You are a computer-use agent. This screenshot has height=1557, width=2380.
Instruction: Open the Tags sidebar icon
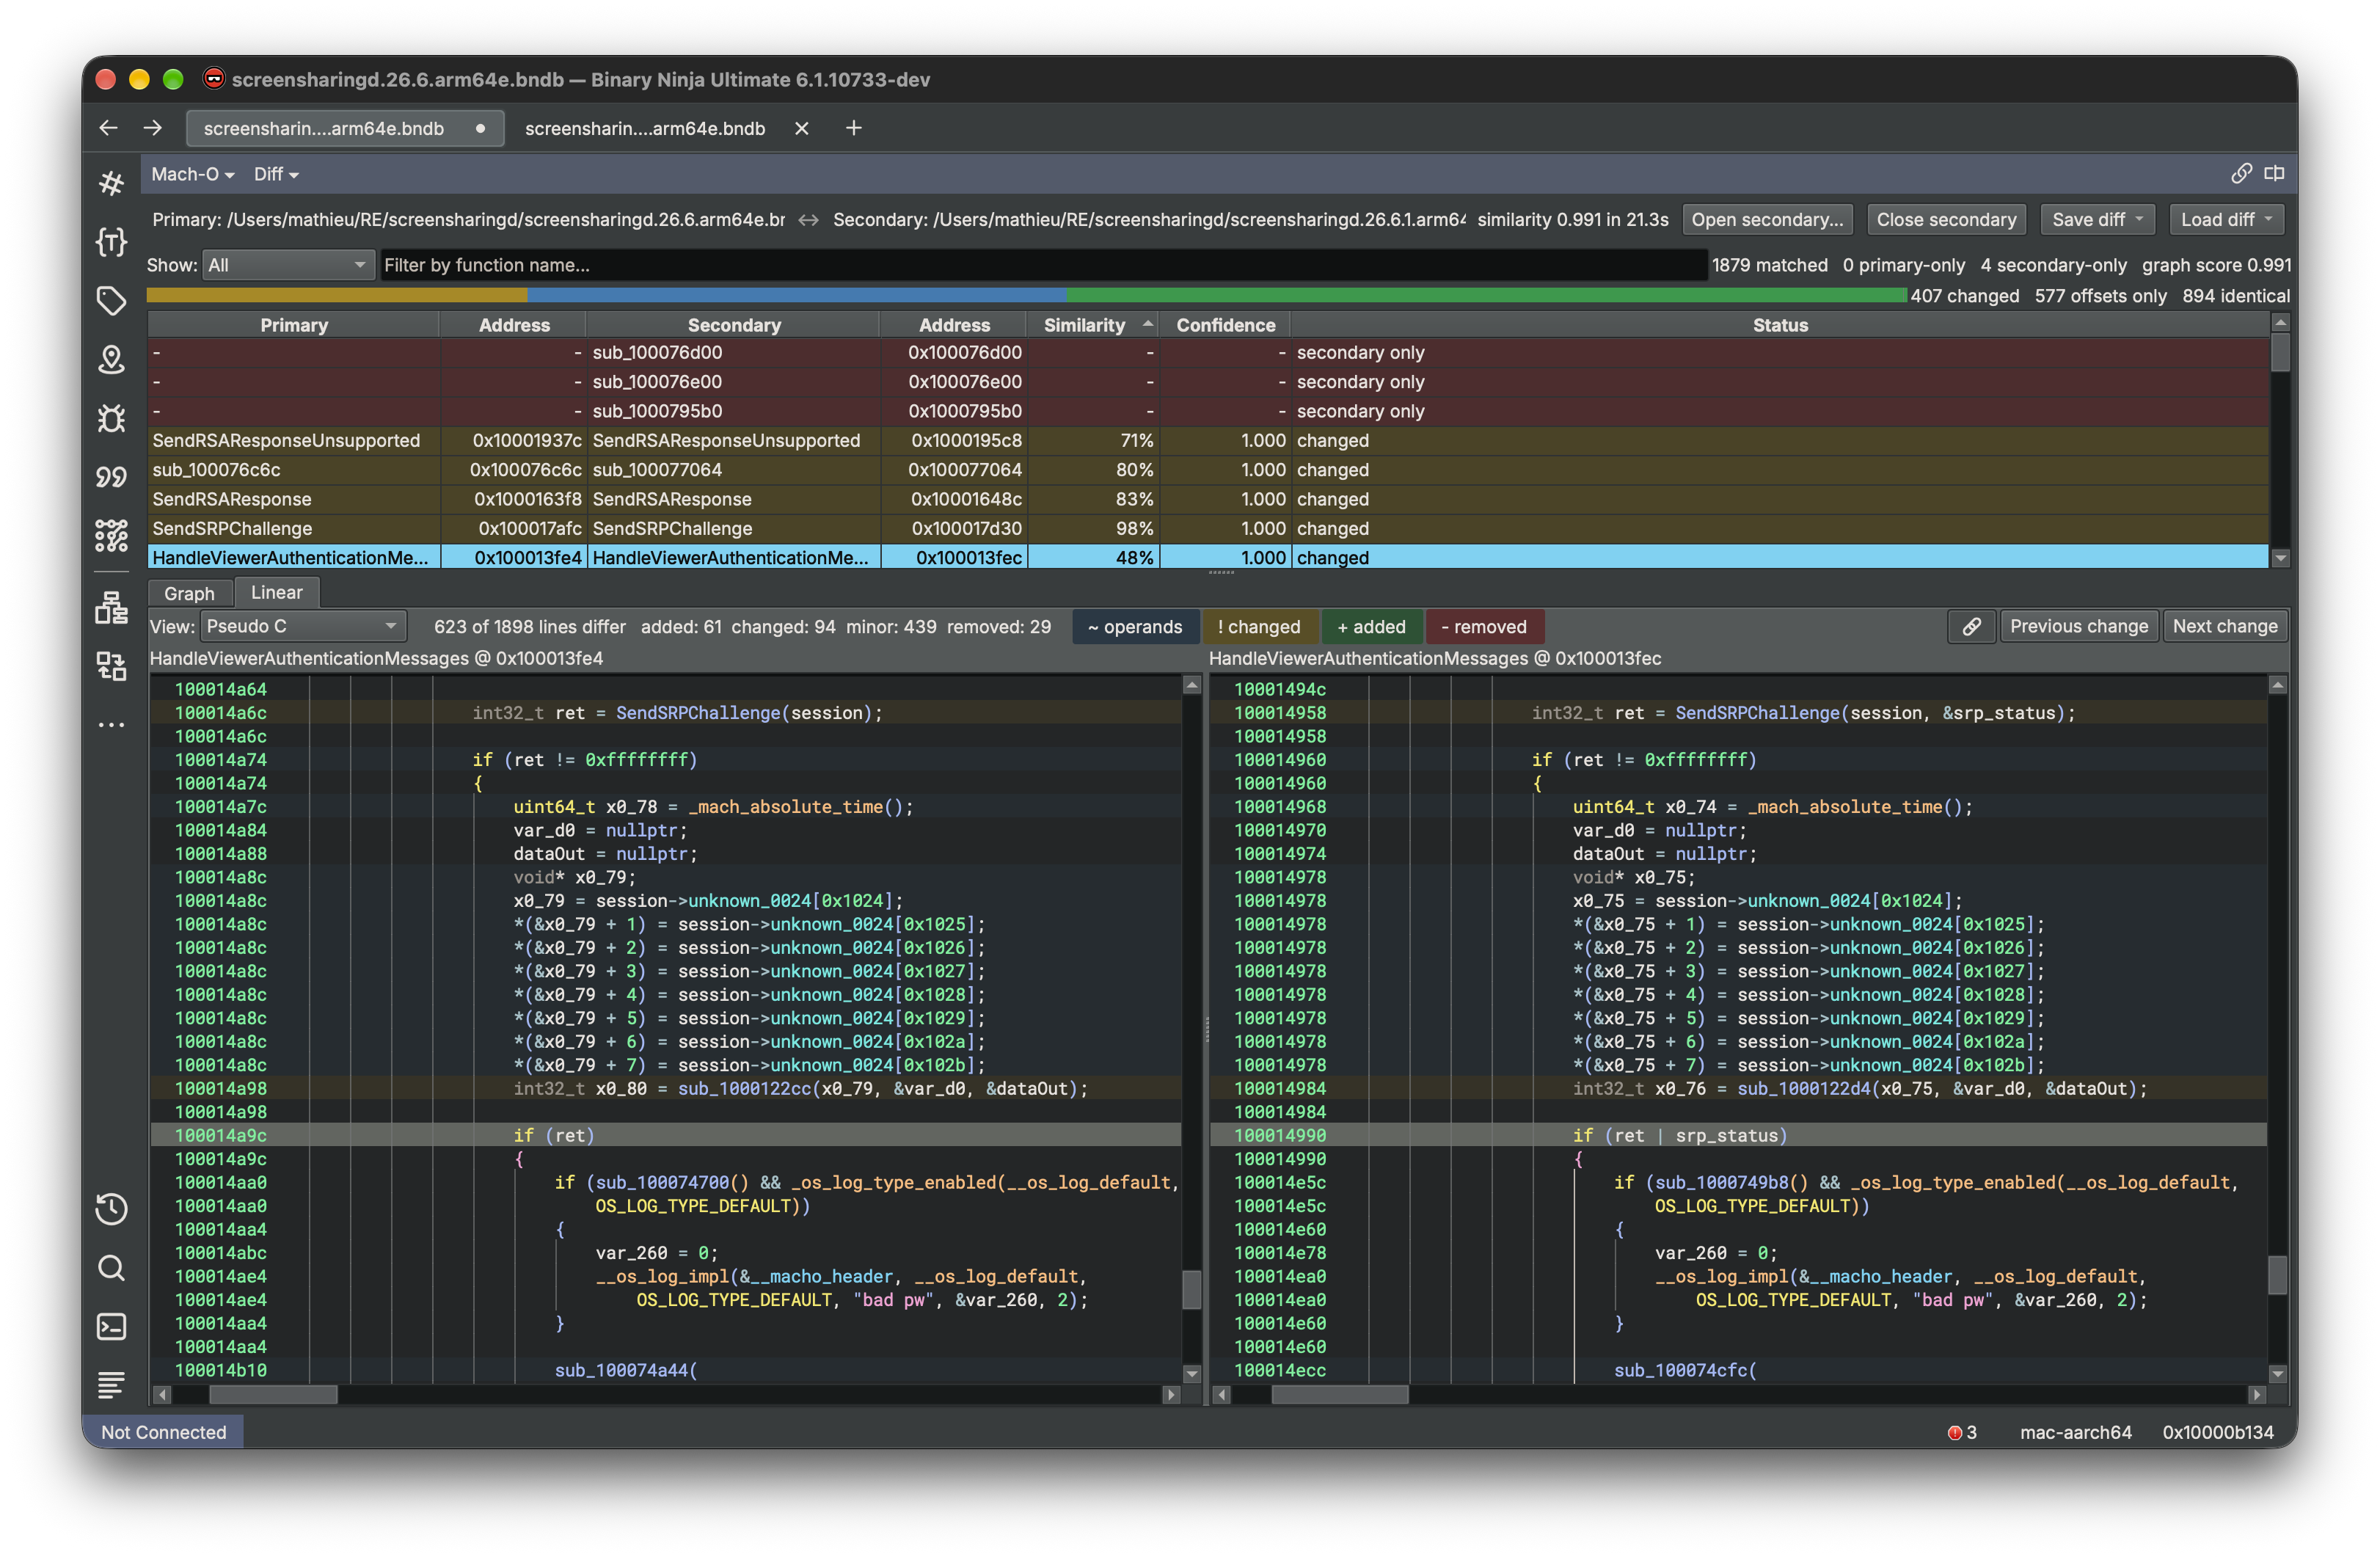[111, 300]
